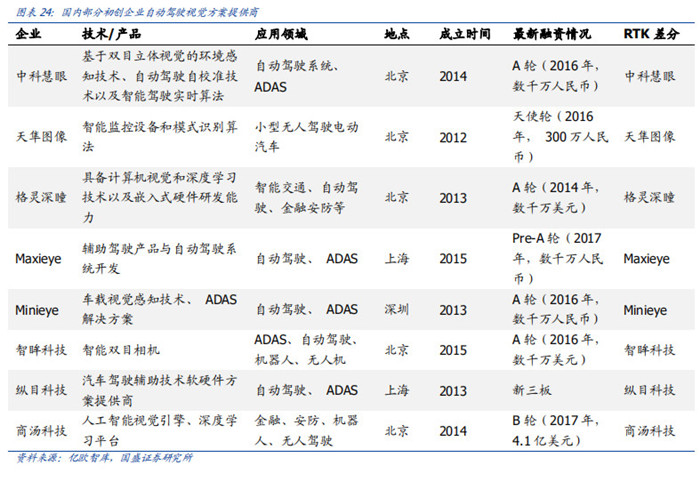Select the Pre-A 轮（2017 年）financing cell
Viewport: 700px width, 481px height.
558,259
